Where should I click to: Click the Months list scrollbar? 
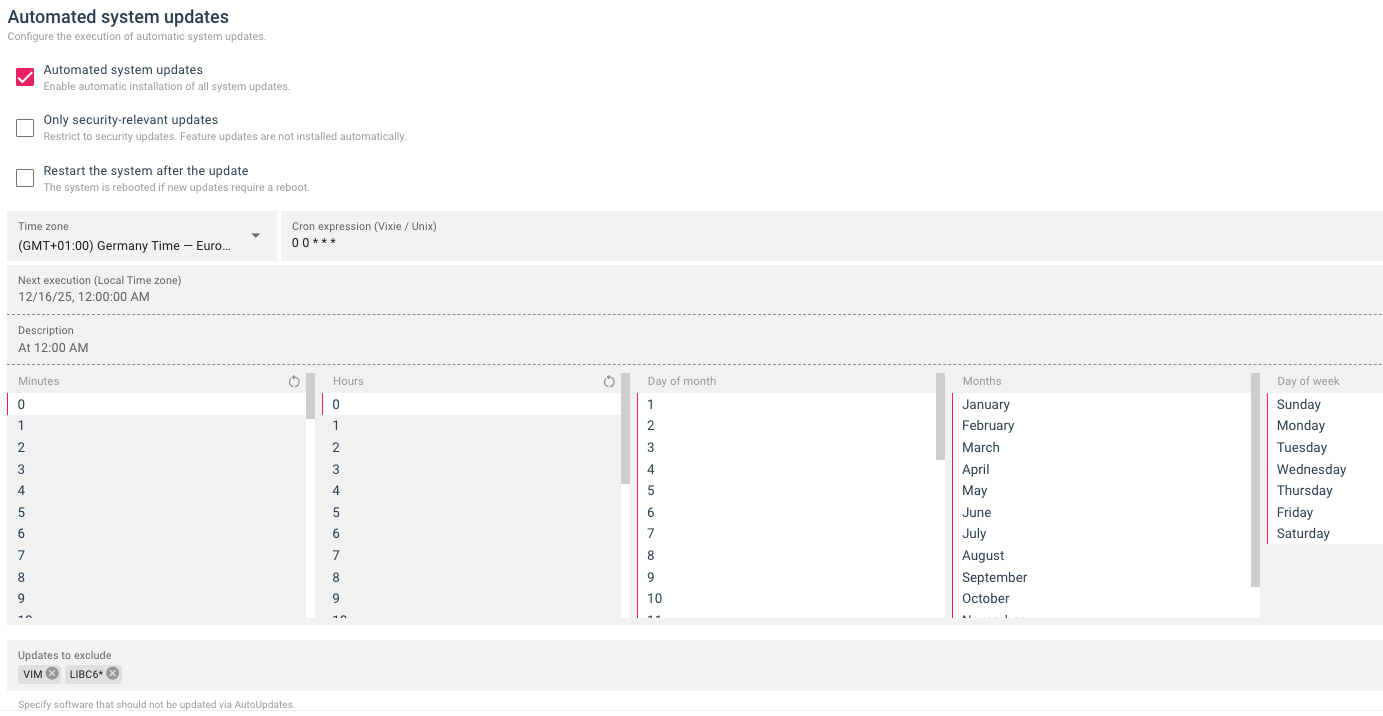coord(1255,480)
